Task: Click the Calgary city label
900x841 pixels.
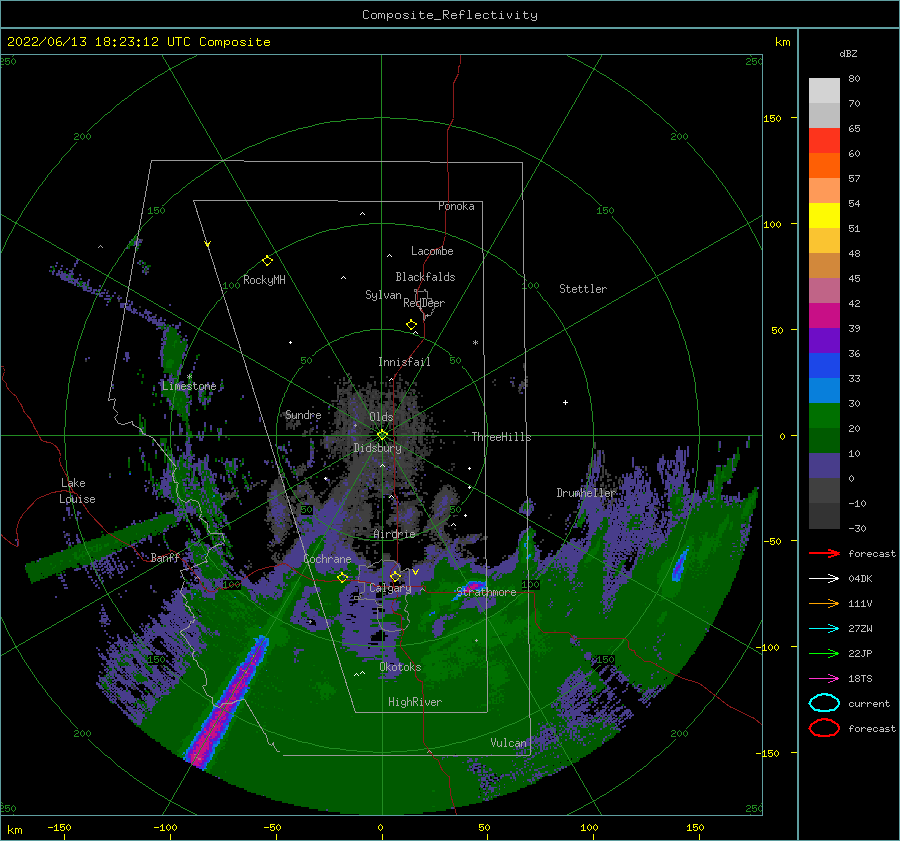Action: [390, 588]
